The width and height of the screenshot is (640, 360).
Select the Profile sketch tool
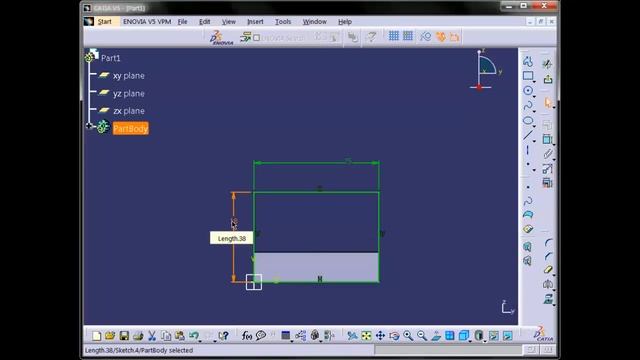coord(528,62)
